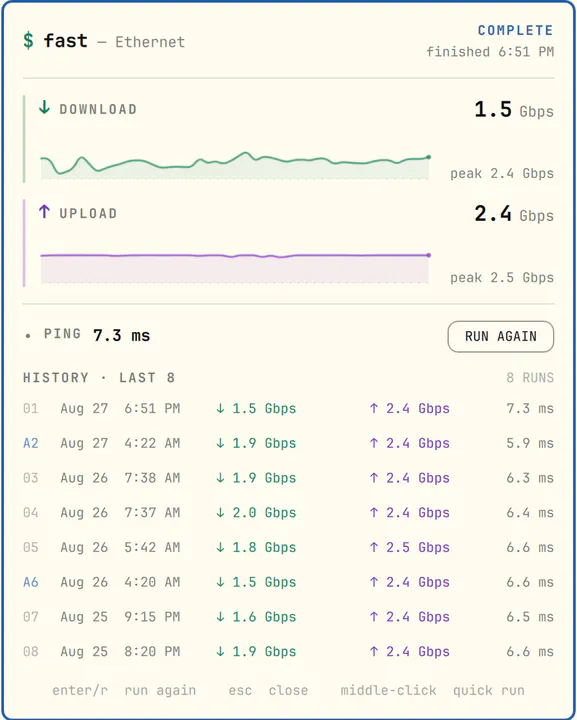Click the 6.3 ms ping in row 03

pos(530,478)
